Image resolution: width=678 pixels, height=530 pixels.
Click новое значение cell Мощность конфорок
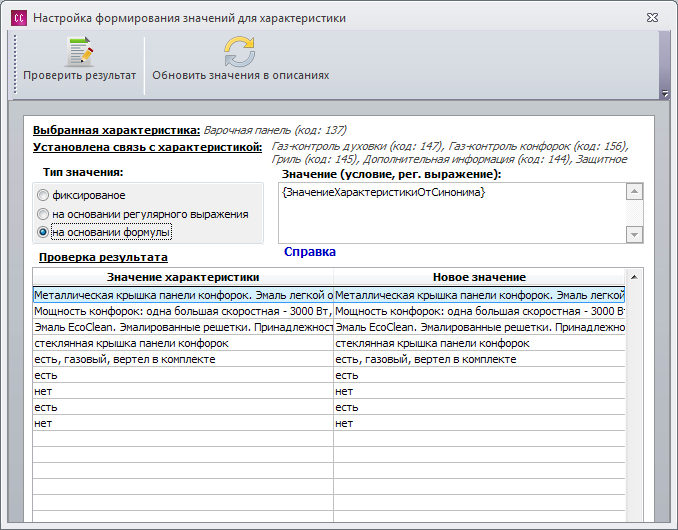479,311
